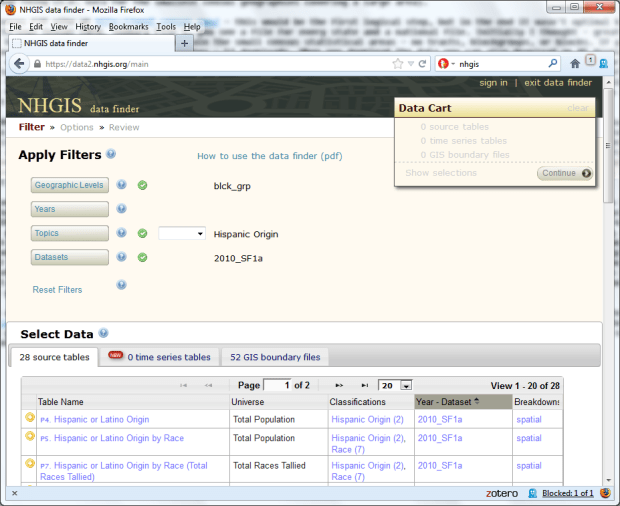Click help icon next to Select Data heading
This screenshot has height=506, width=620.
pyautogui.click(x=104, y=334)
